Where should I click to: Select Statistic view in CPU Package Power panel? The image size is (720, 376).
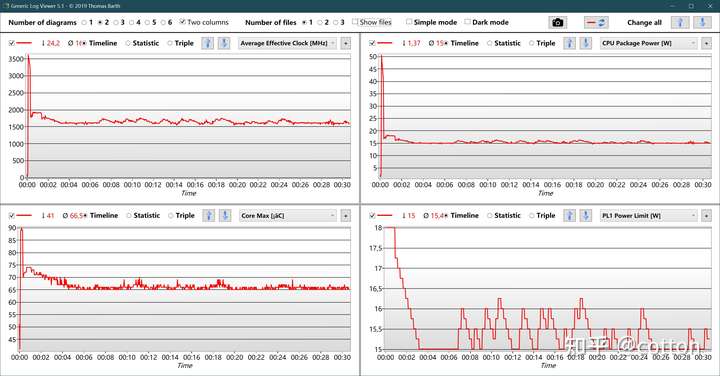pyautogui.click(x=504, y=43)
